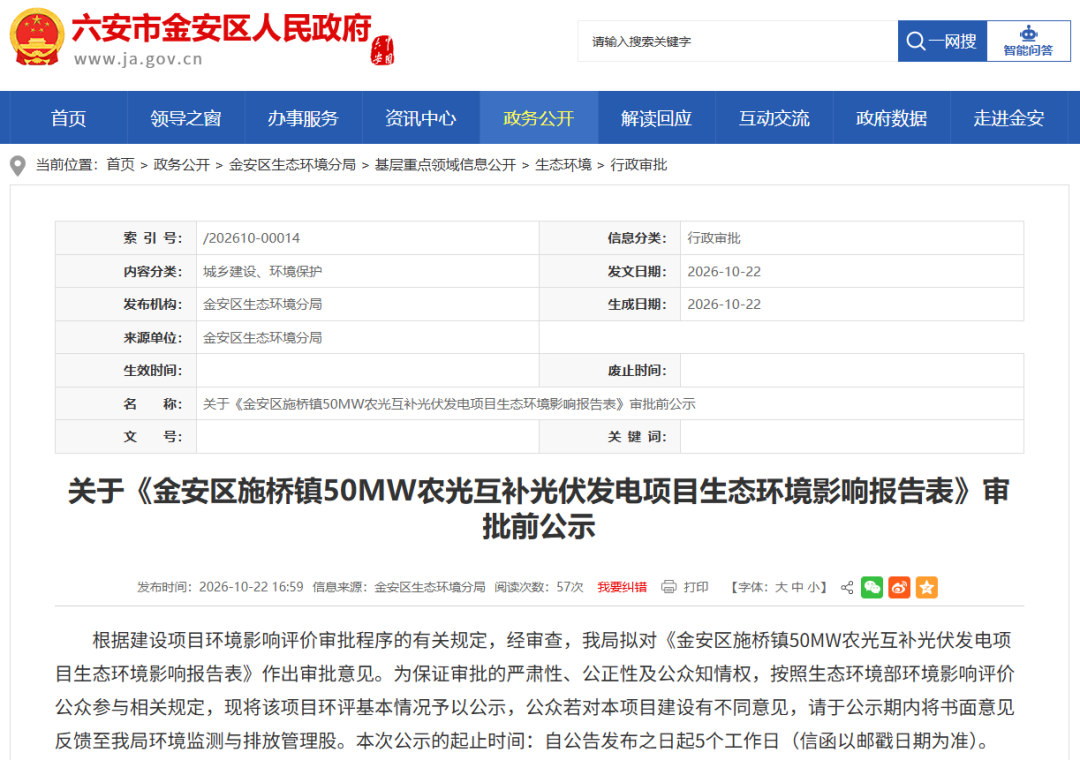1080x760 pixels.
Task: Click the magnifier 一网搜 search button
Action: [x=942, y=41]
